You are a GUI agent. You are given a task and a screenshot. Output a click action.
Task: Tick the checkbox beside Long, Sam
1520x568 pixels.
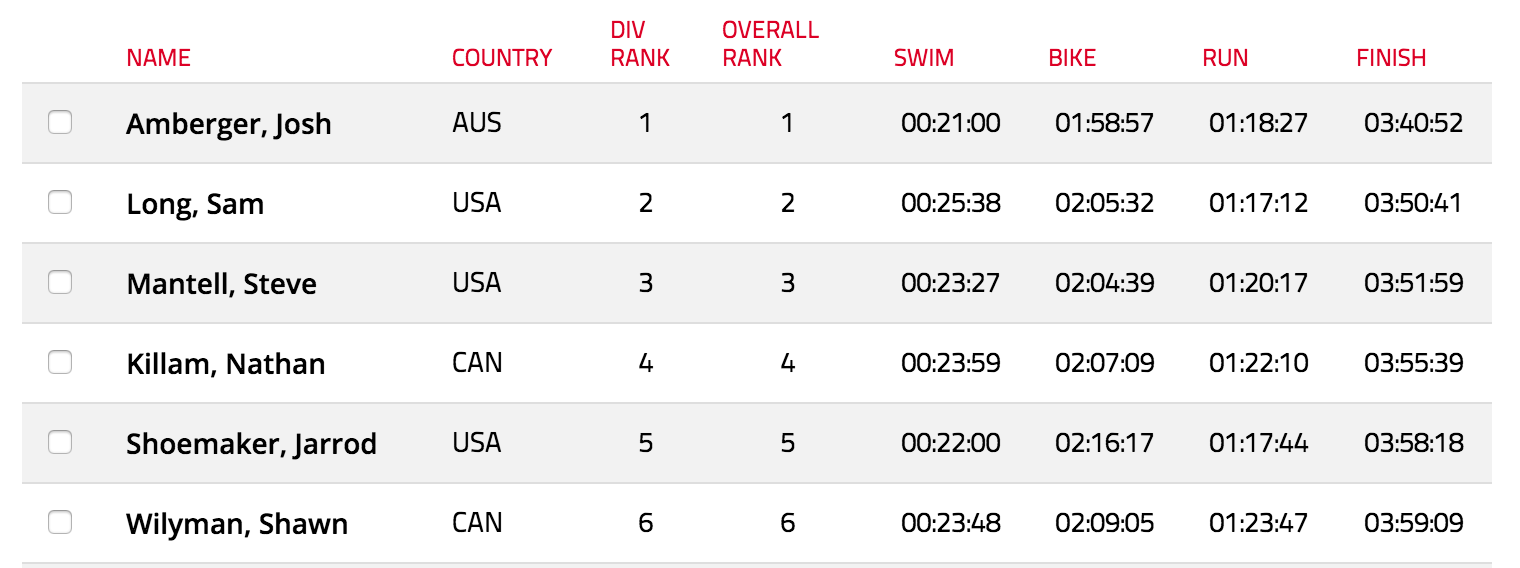(x=60, y=202)
